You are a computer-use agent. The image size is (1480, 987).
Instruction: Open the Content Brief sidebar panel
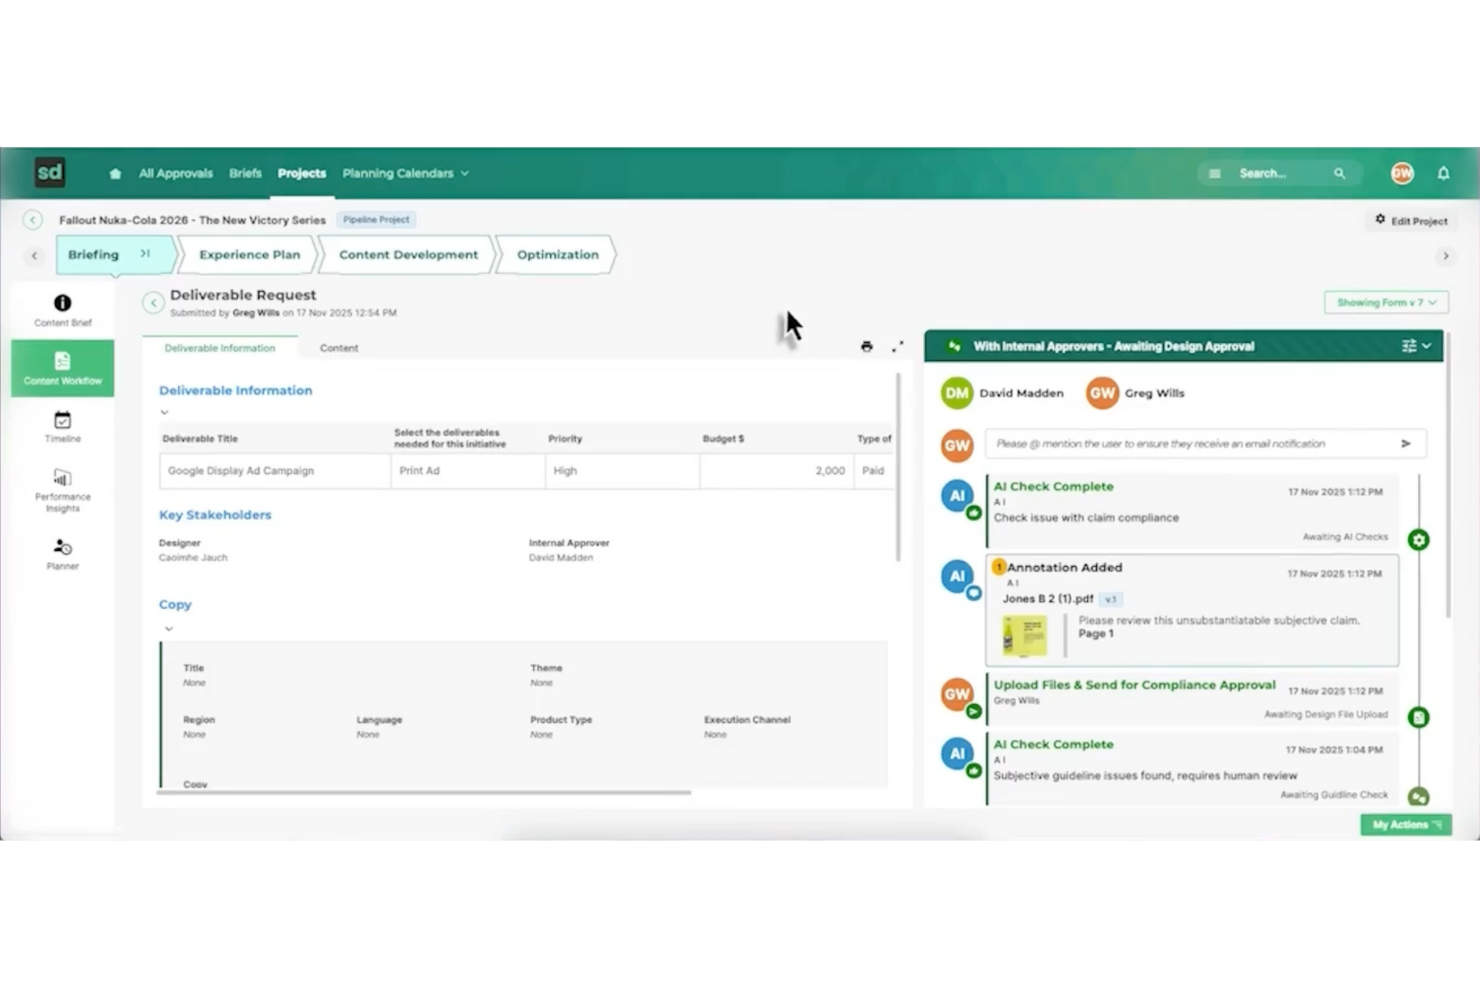[62, 310]
